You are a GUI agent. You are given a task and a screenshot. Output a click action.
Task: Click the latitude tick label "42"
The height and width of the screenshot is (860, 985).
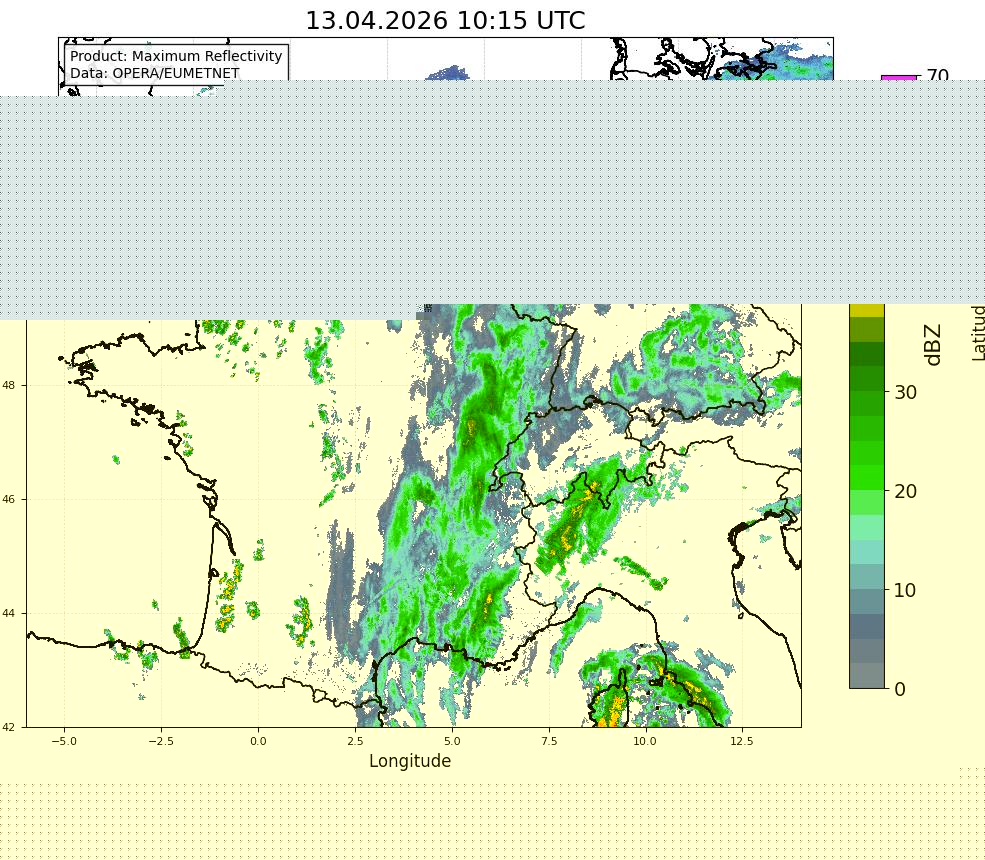tap(9, 727)
